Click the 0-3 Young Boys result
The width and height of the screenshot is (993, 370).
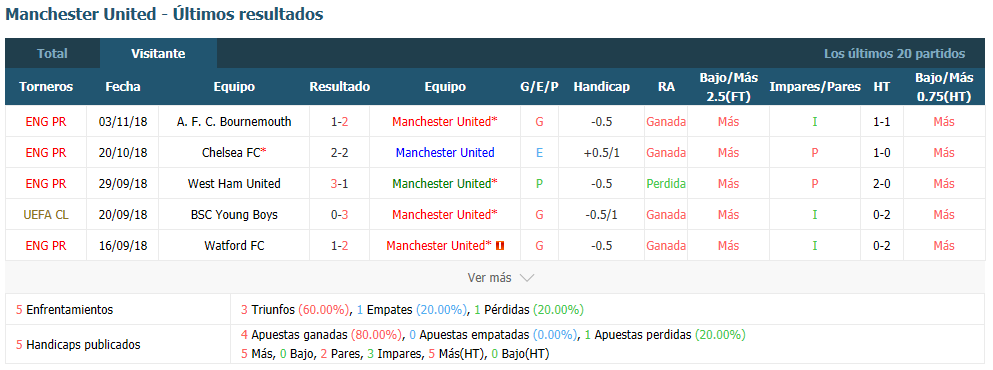339,215
